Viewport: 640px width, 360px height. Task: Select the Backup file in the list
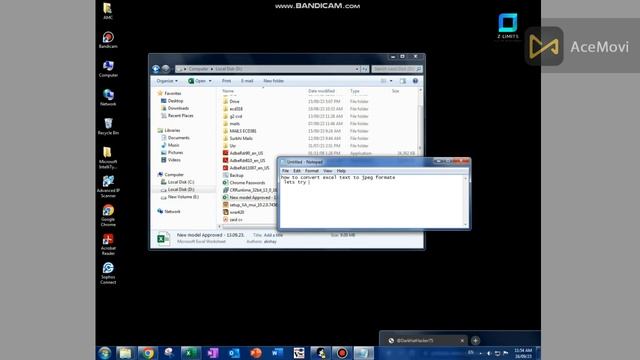point(236,175)
